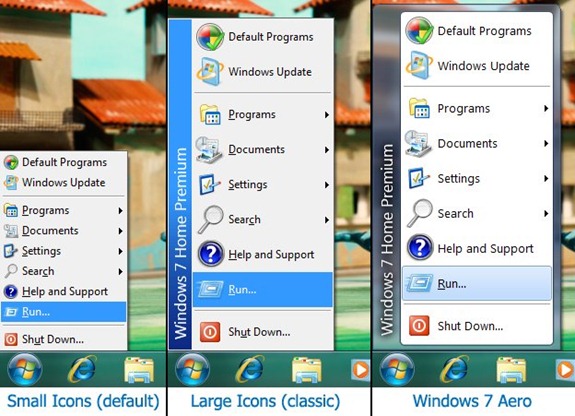The image size is (575, 416).
Task: Expand Settings arrow in Aero menu
Action: tap(546, 178)
